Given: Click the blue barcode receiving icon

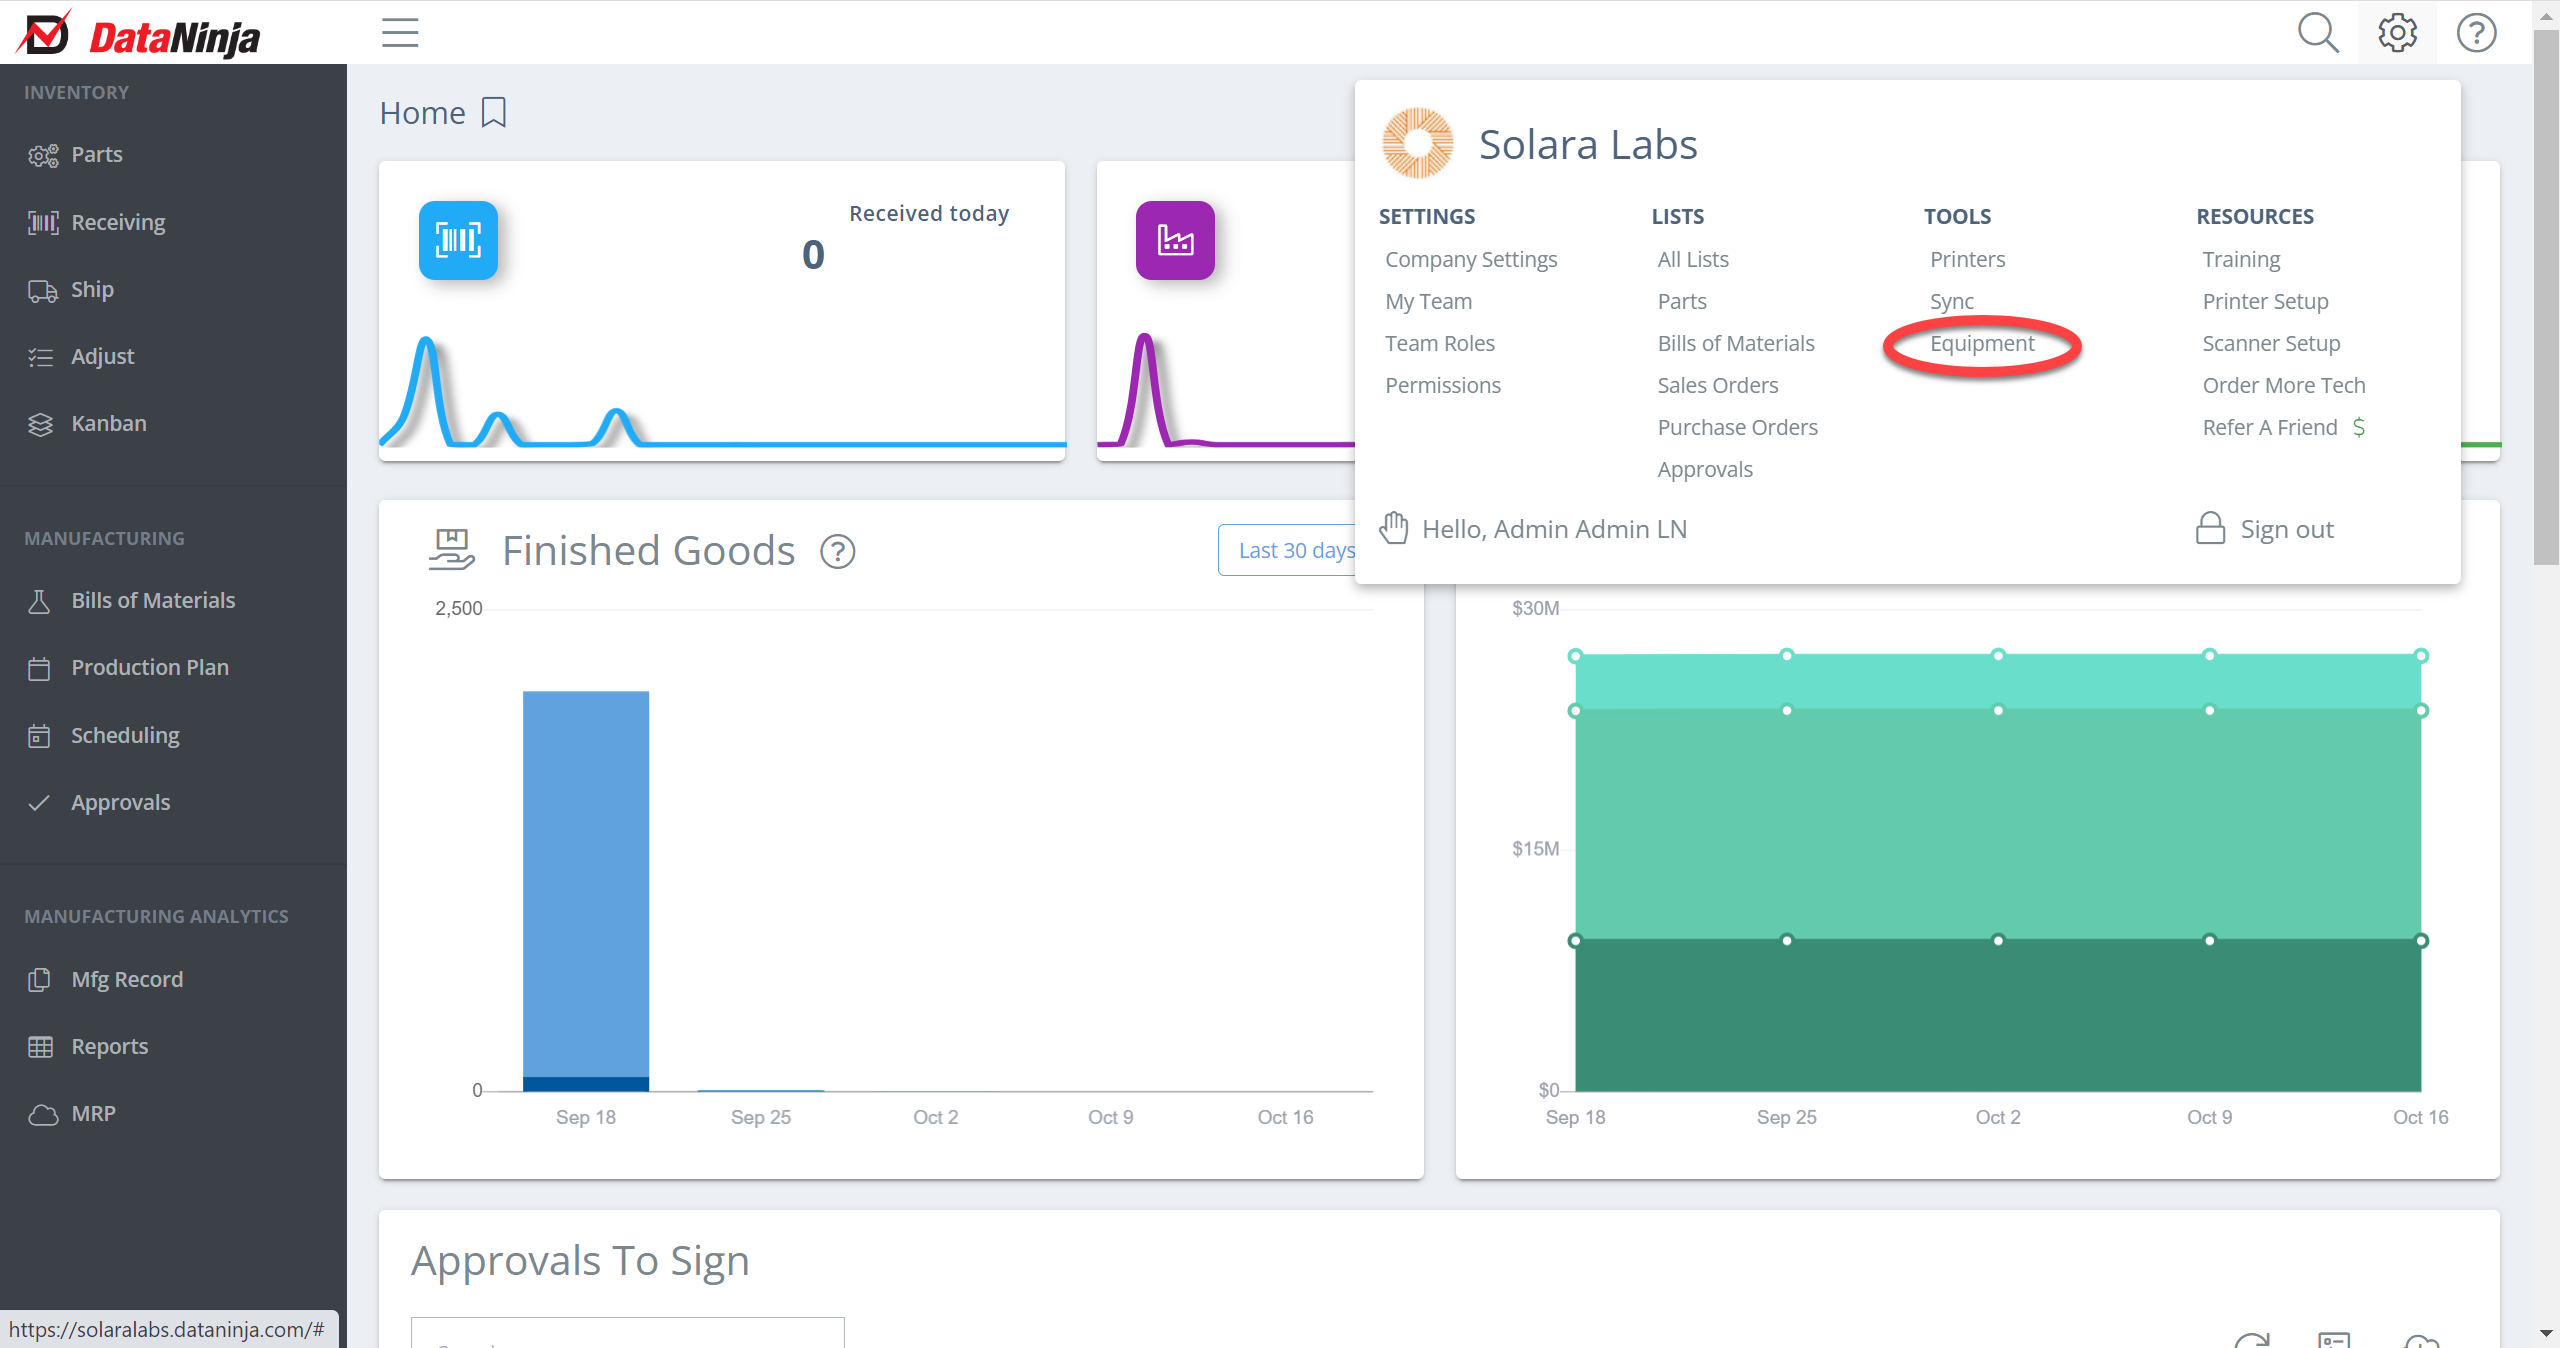Looking at the screenshot, I should click(x=458, y=240).
